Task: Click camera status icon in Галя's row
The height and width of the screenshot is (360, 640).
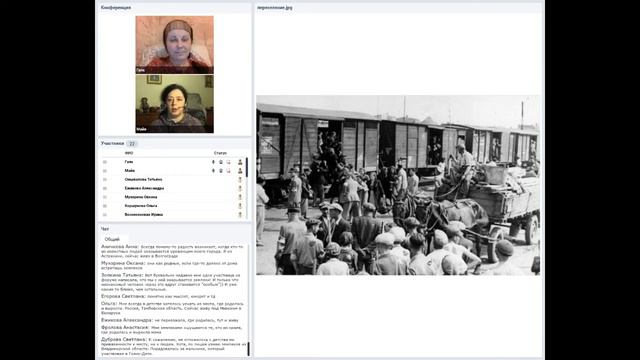Action: coord(221,162)
